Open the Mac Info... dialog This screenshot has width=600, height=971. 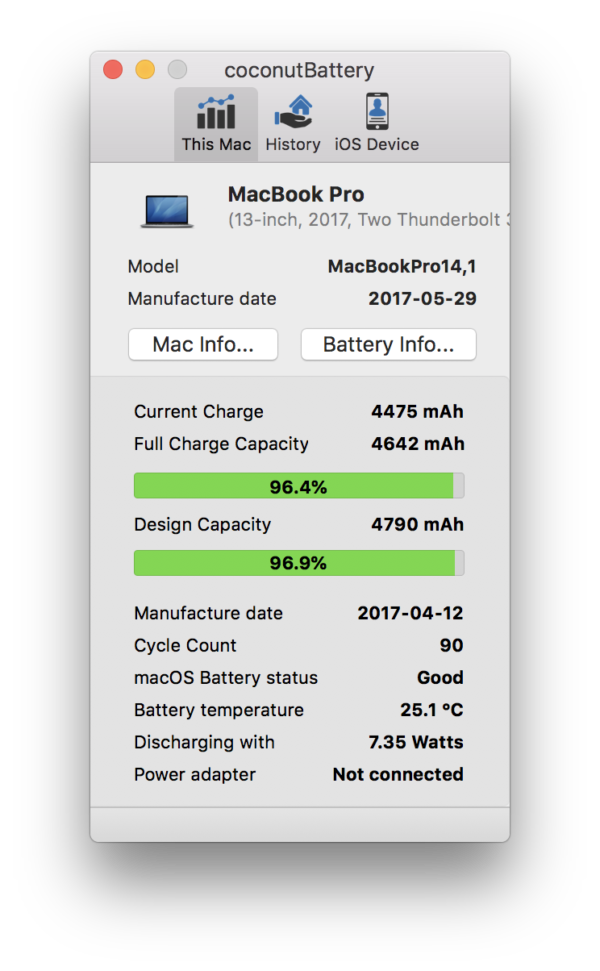tap(203, 344)
